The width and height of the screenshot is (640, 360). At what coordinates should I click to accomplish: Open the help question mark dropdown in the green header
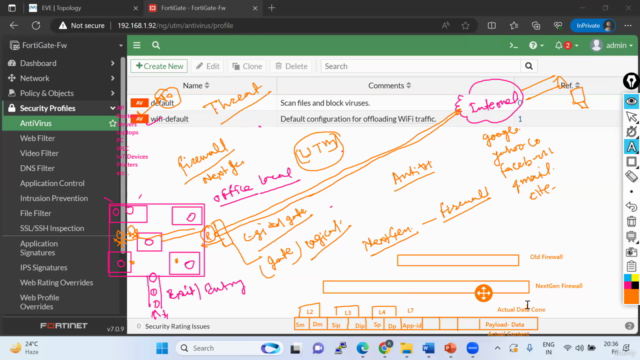pos(536,45)
